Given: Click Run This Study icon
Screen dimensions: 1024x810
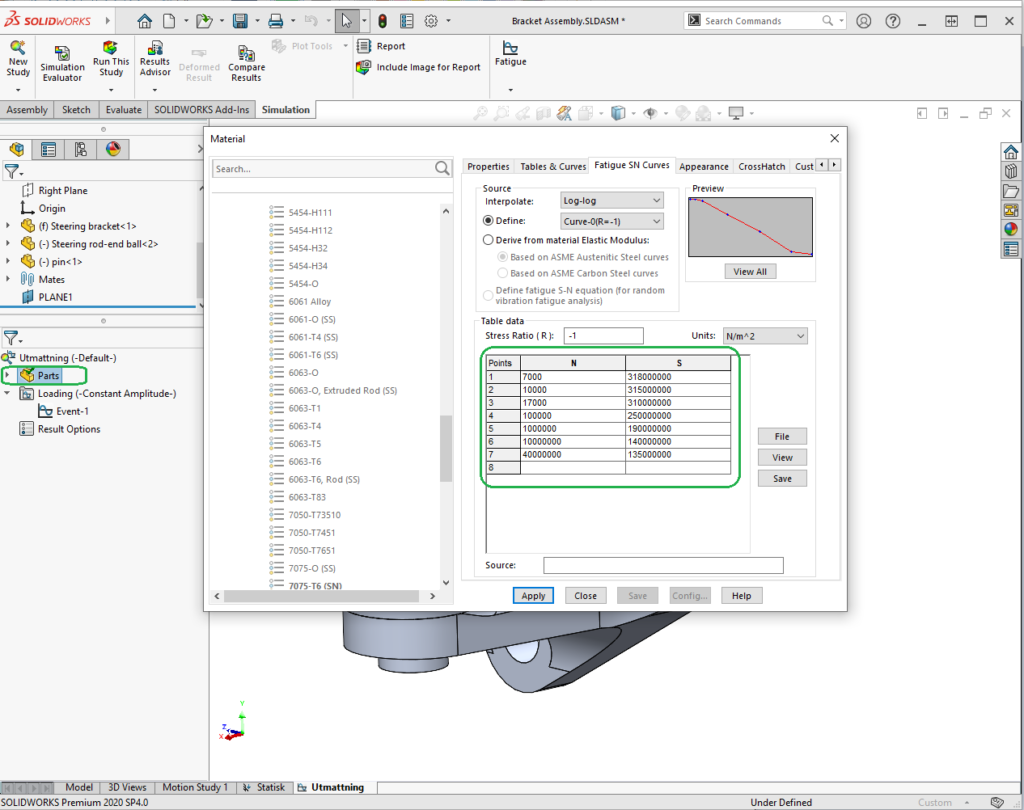Looking at the screenshot, I should 111,52.
